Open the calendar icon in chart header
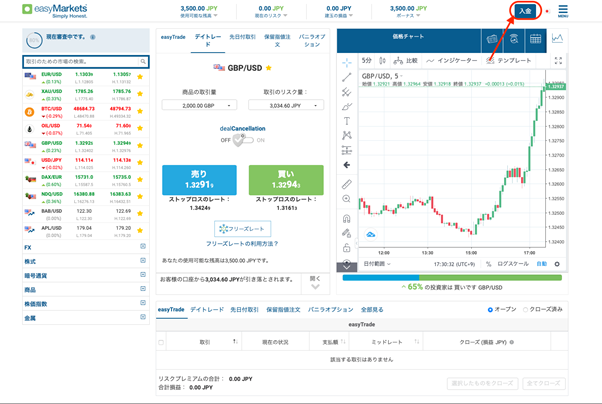 pyautogui.click(x=536, y=39)
